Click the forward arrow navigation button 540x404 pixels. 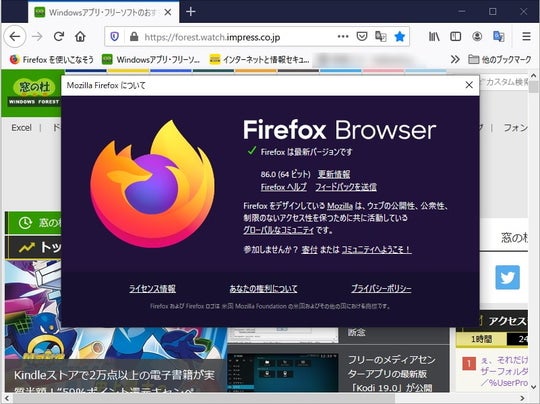coord(37,37)
